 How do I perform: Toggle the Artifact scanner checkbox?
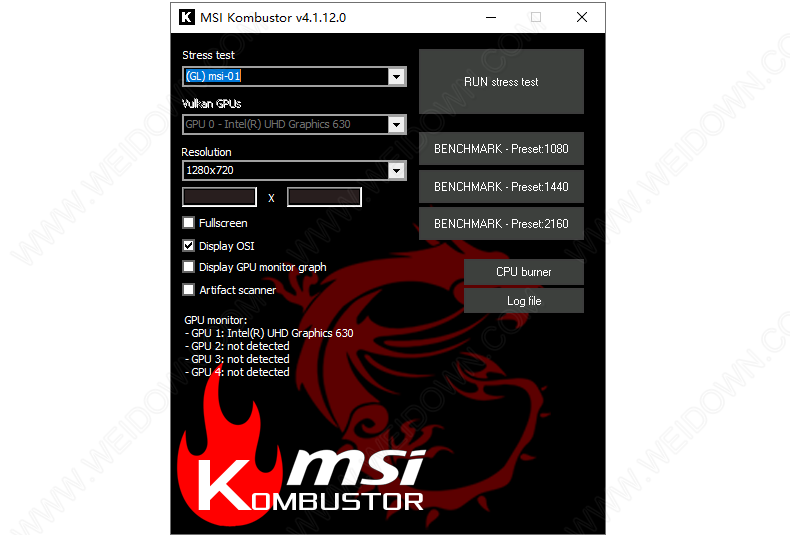pyautogui.click(x=188, y=290)
